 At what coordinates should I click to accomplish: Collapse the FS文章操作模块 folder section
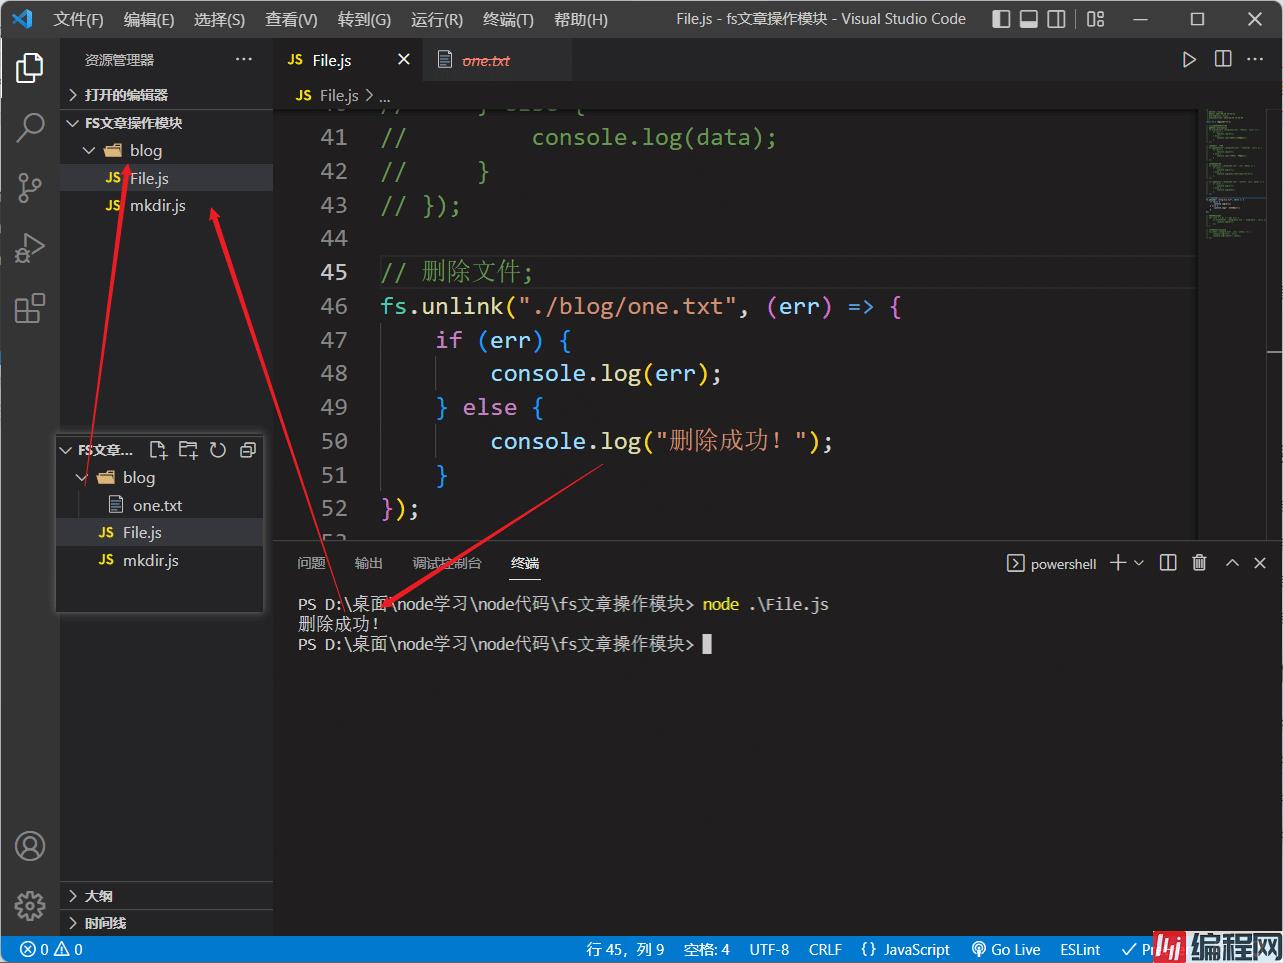coord(167,123)
